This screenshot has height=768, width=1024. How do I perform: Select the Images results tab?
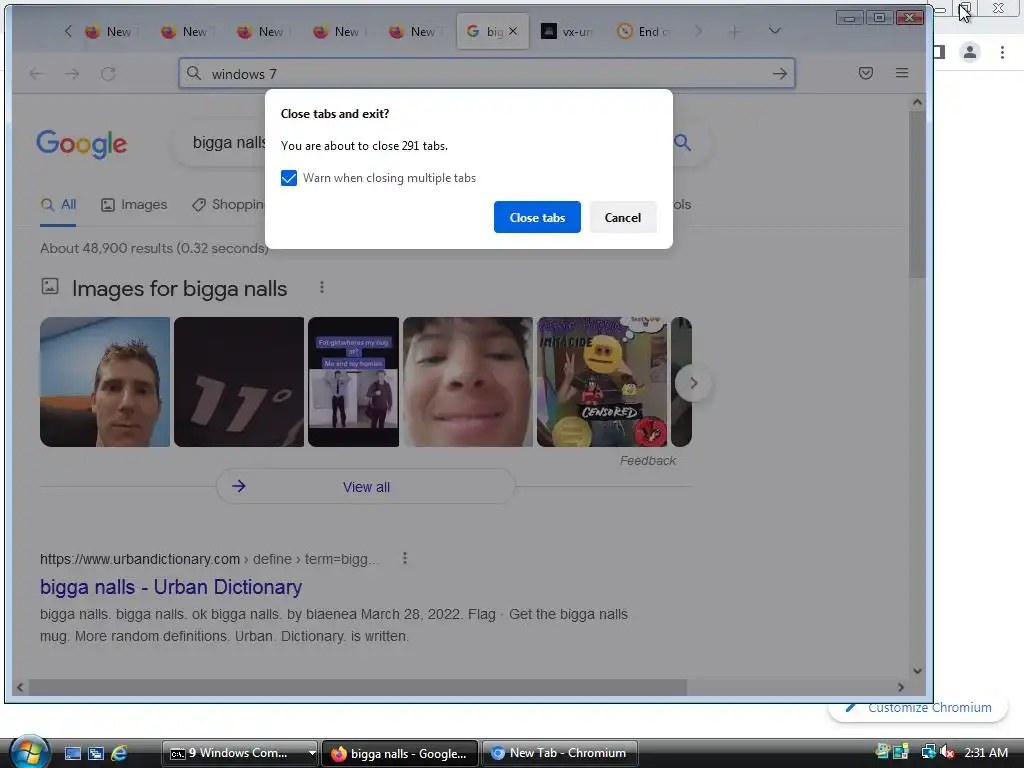coord(134,205)
